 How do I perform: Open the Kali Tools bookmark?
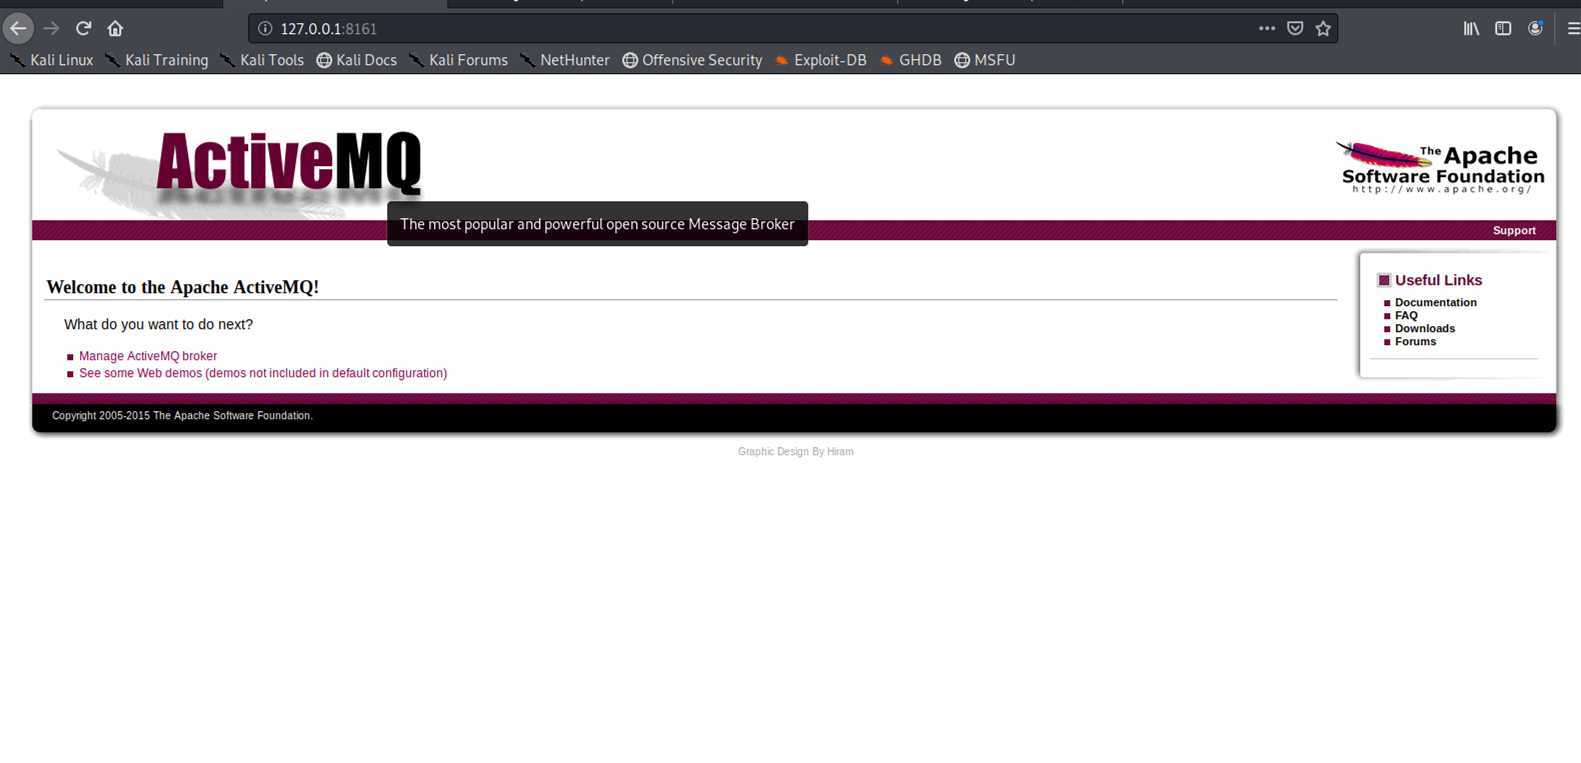click(x=261, y=60)
